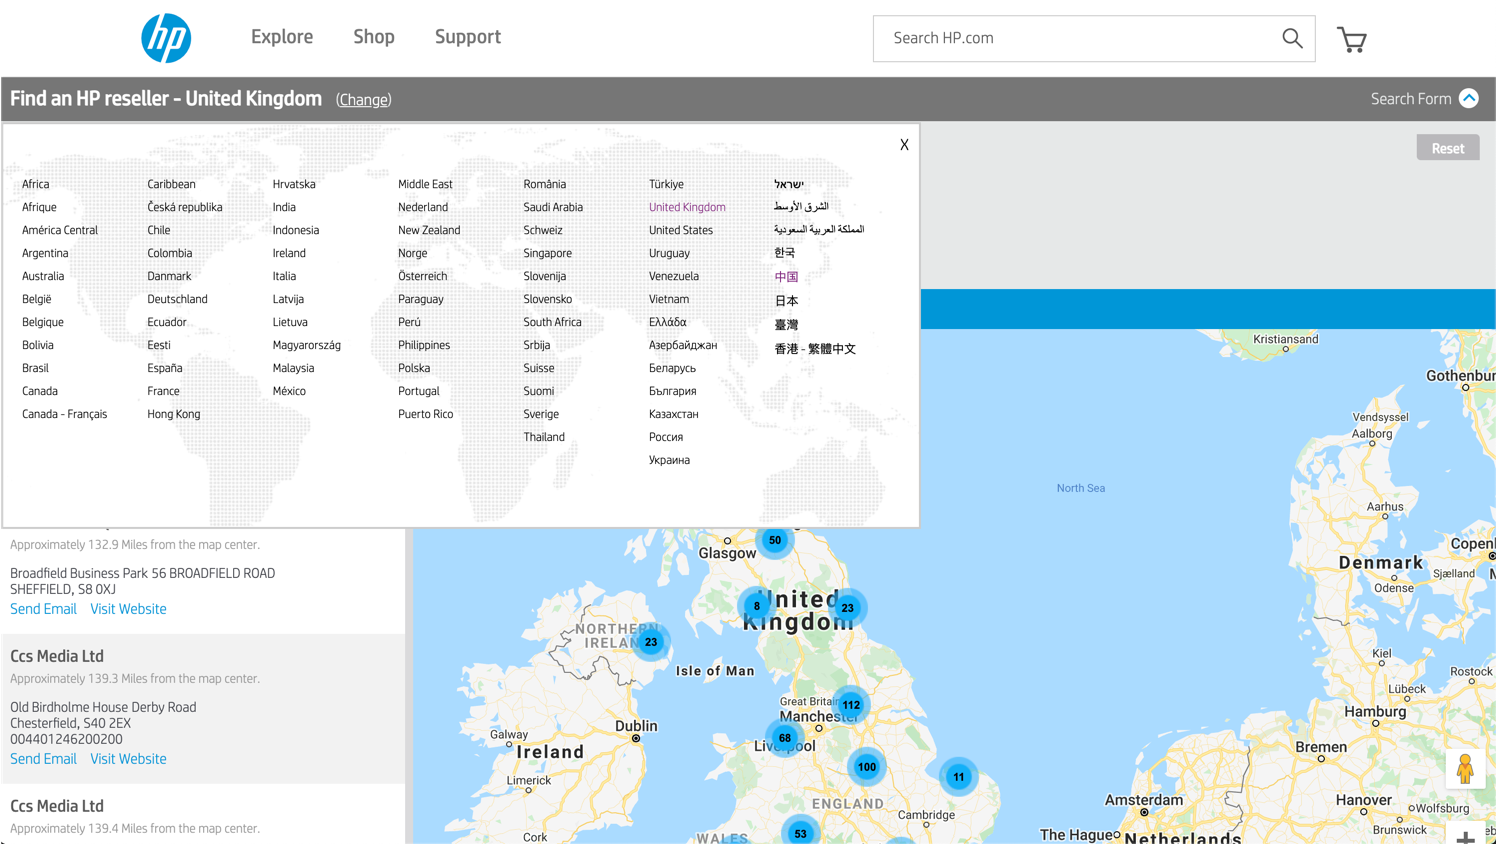Choose Canada - Français

coord(64,414)
